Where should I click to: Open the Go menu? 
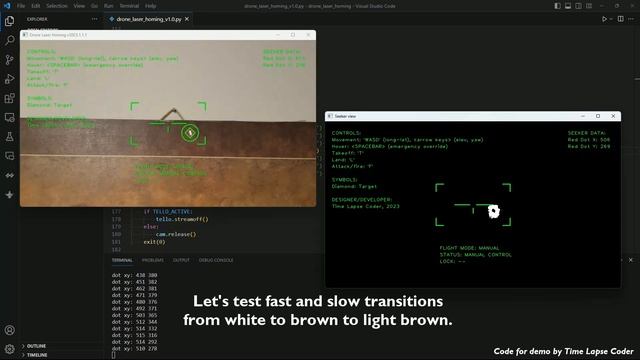tap(94, 6)
